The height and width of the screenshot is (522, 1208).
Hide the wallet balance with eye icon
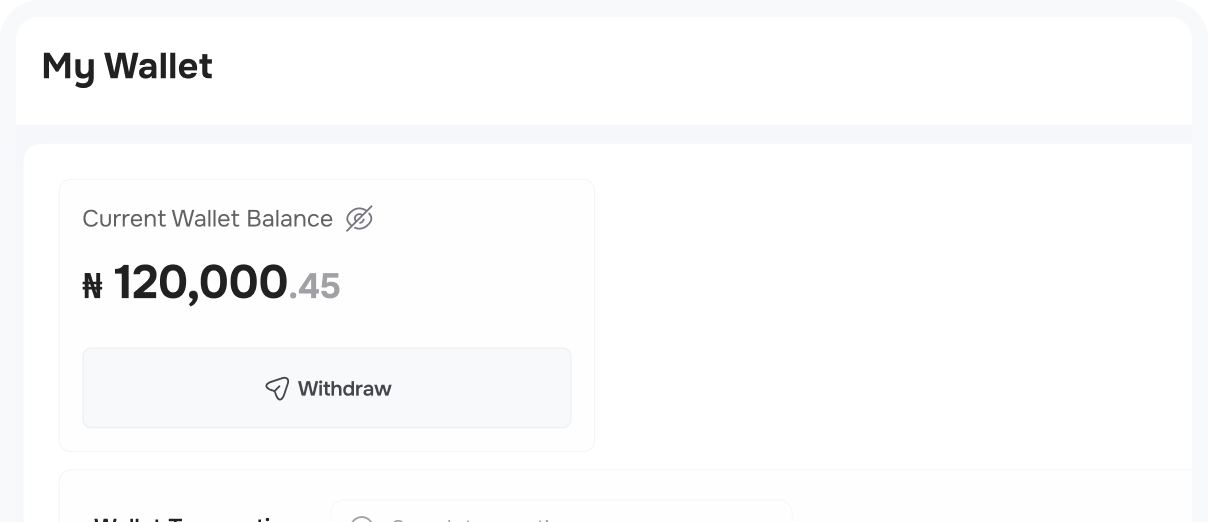coord(359,218)
